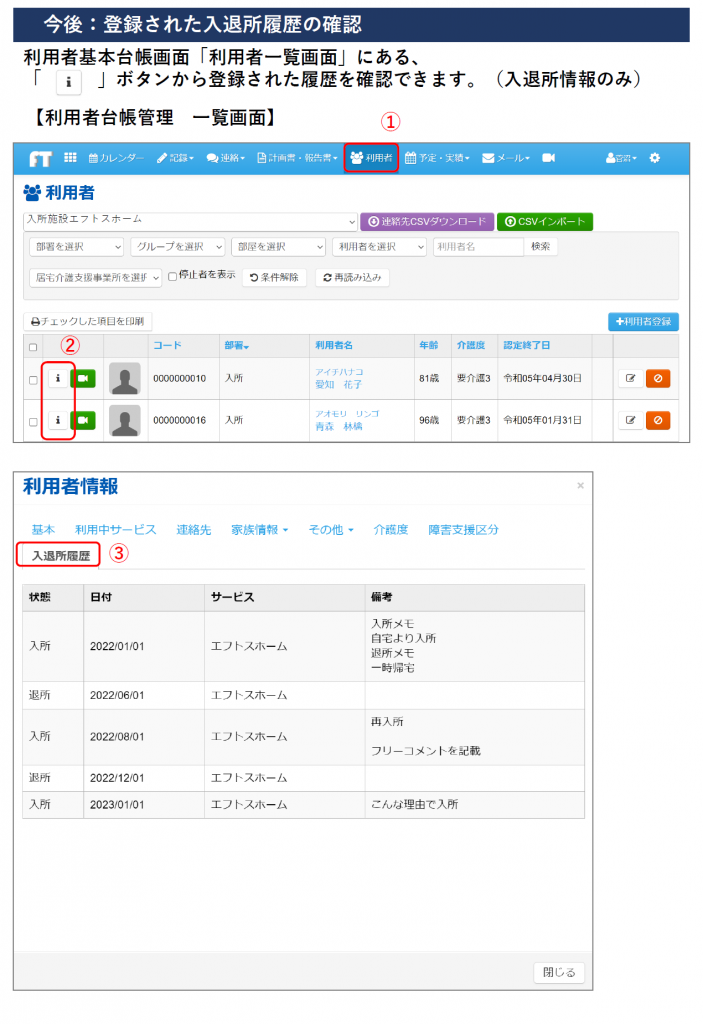Click orange stop icon for 愛知 花子
The height and width of the screenshot is (1024, 703).
(658, 379)
